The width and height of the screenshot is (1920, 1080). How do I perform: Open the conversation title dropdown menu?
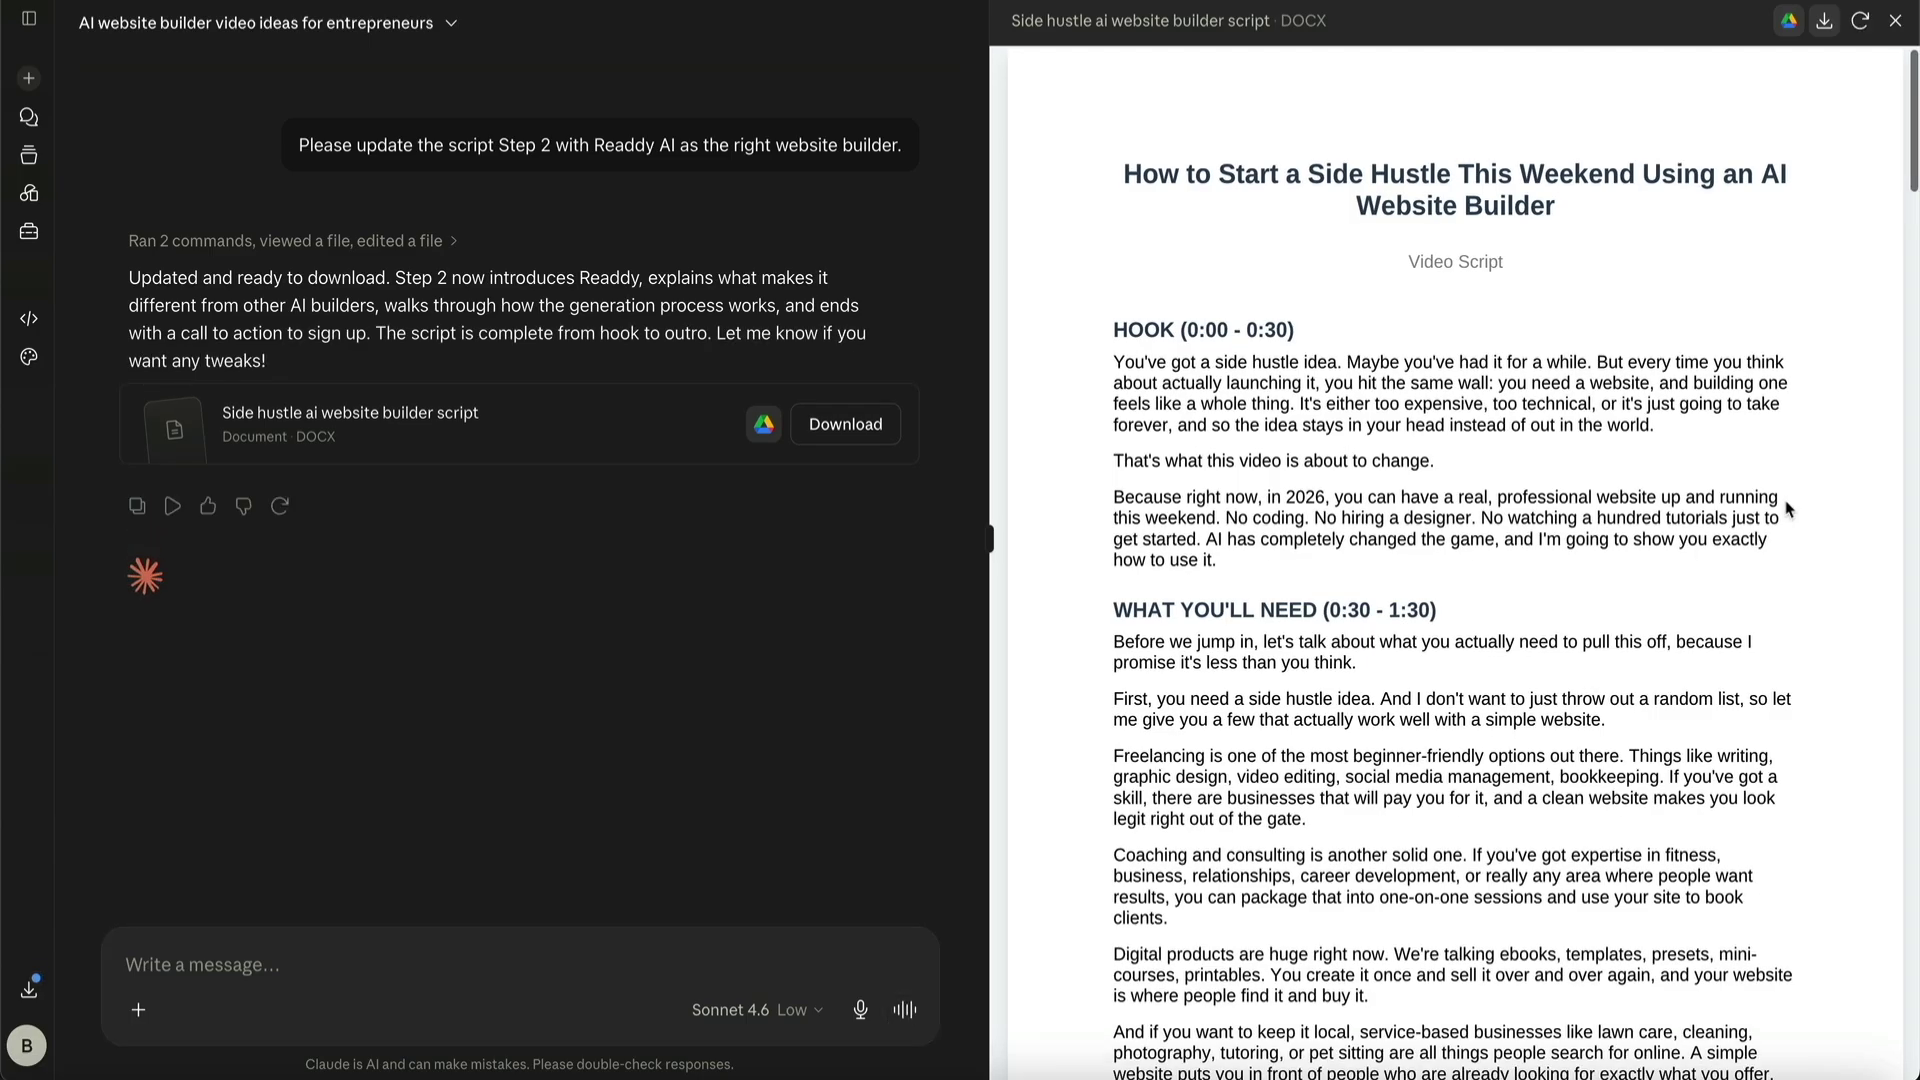click(451, 23)
